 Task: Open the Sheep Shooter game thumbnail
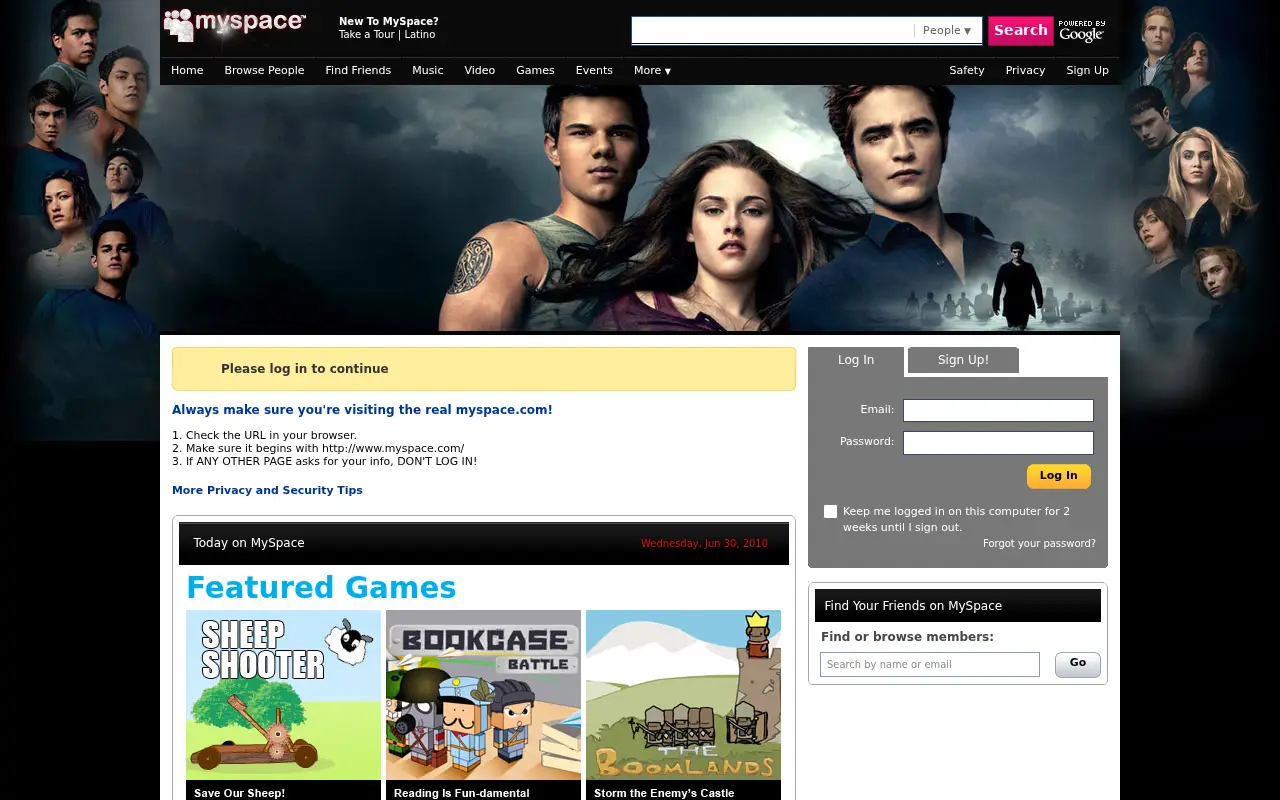coord(283,695)
